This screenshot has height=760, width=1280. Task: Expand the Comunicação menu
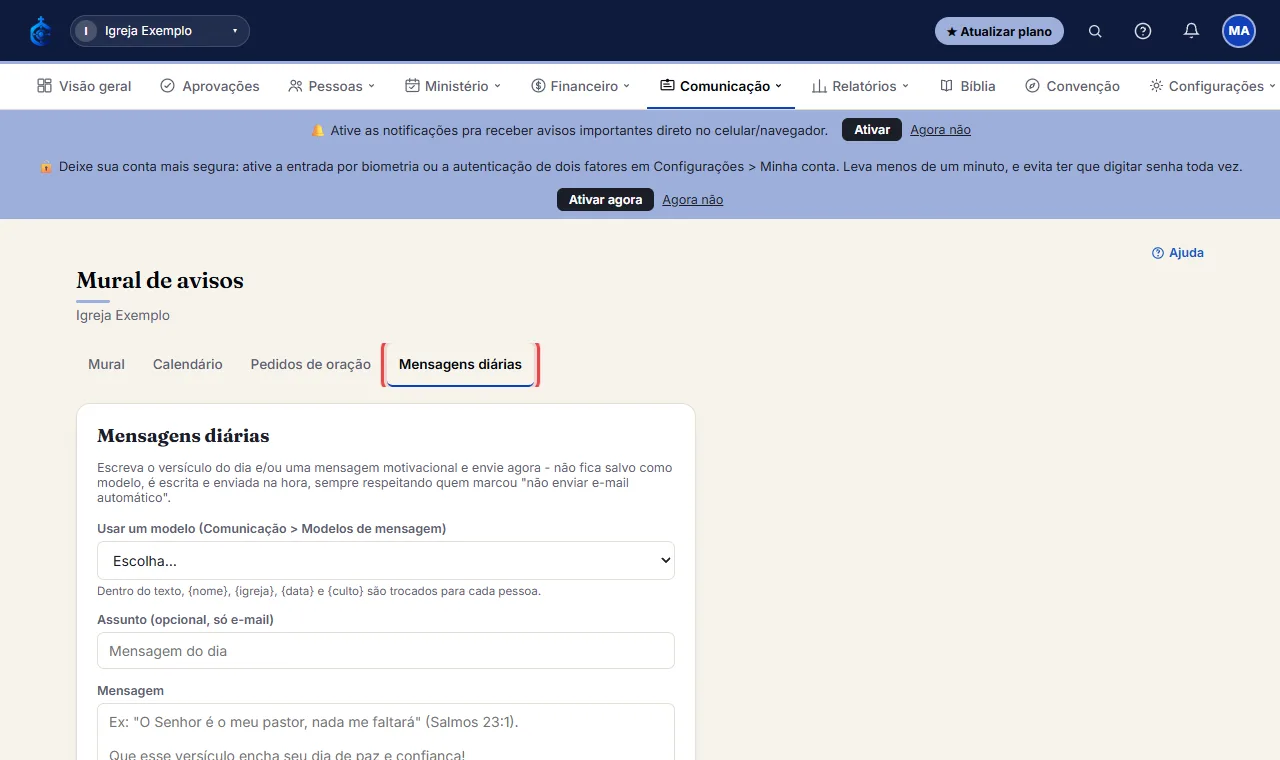click(x=721, y=86)
